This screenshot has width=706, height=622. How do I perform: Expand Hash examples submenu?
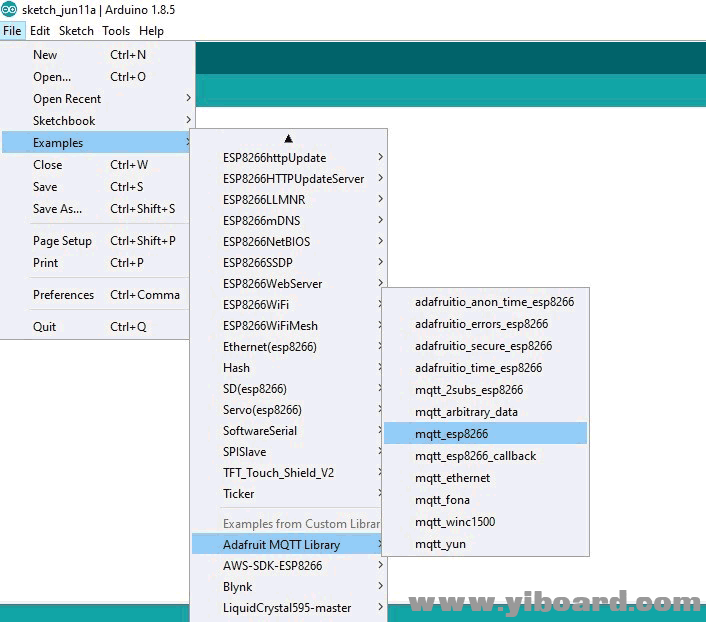(287, 368)
